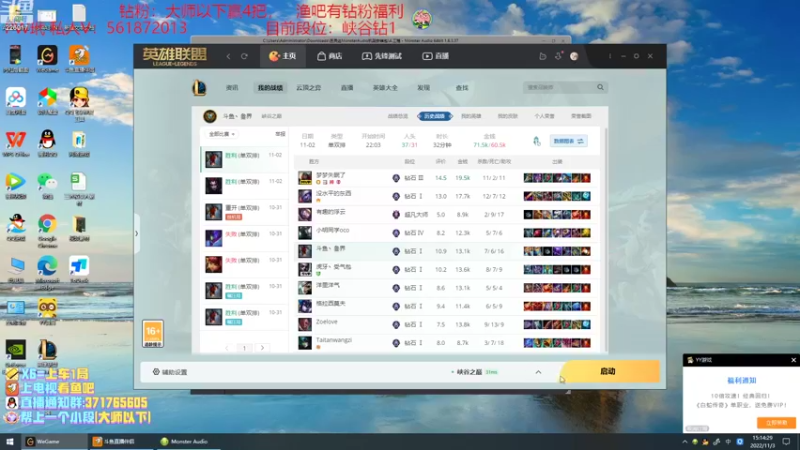Open the 全部比赛 match filter dropdown
This screenshot has width=800, height=450.
tap(222, 134)
